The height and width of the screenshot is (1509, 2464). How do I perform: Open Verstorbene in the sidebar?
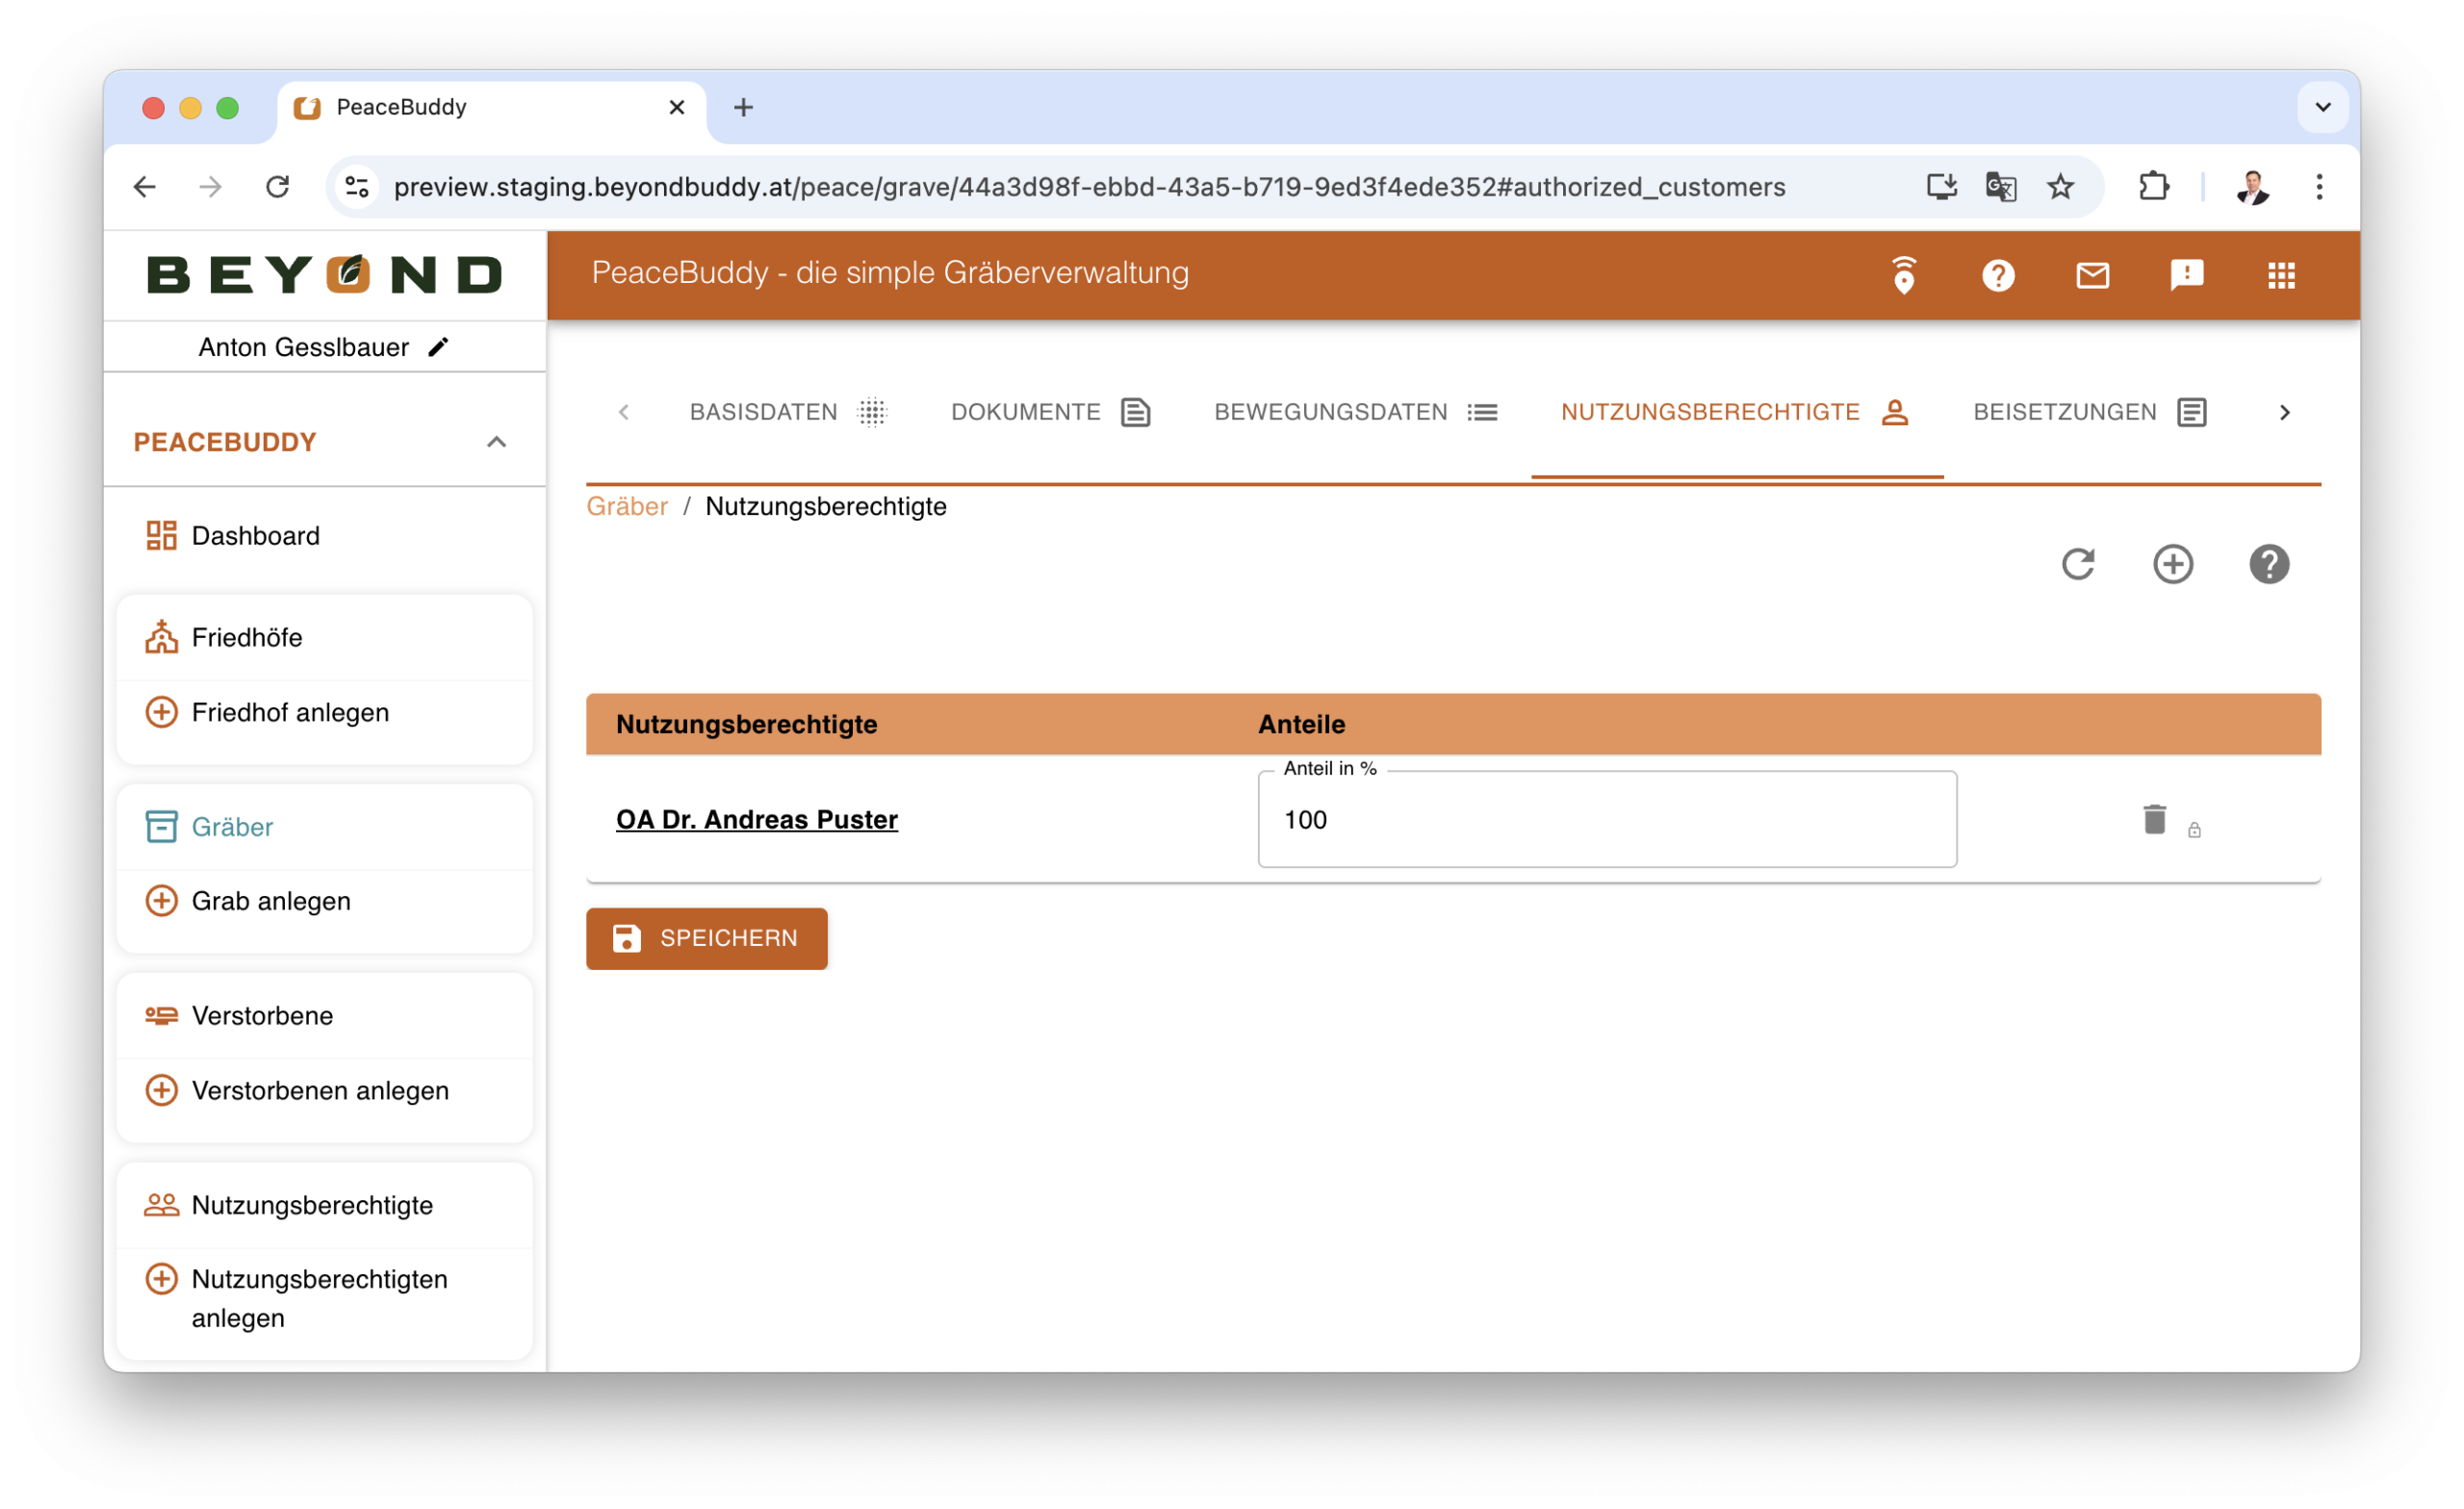tap(262, 1015)
